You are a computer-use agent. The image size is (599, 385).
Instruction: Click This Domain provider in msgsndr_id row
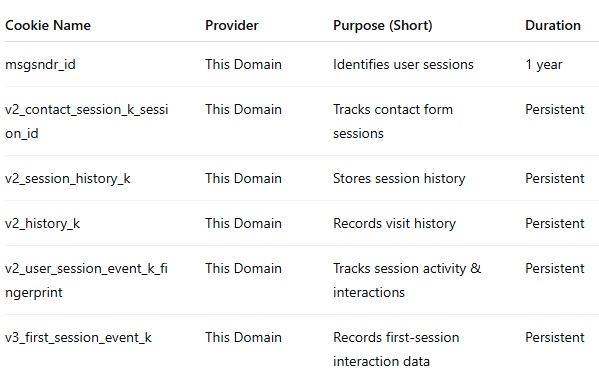pyautogui.click(x=243, y=65)
